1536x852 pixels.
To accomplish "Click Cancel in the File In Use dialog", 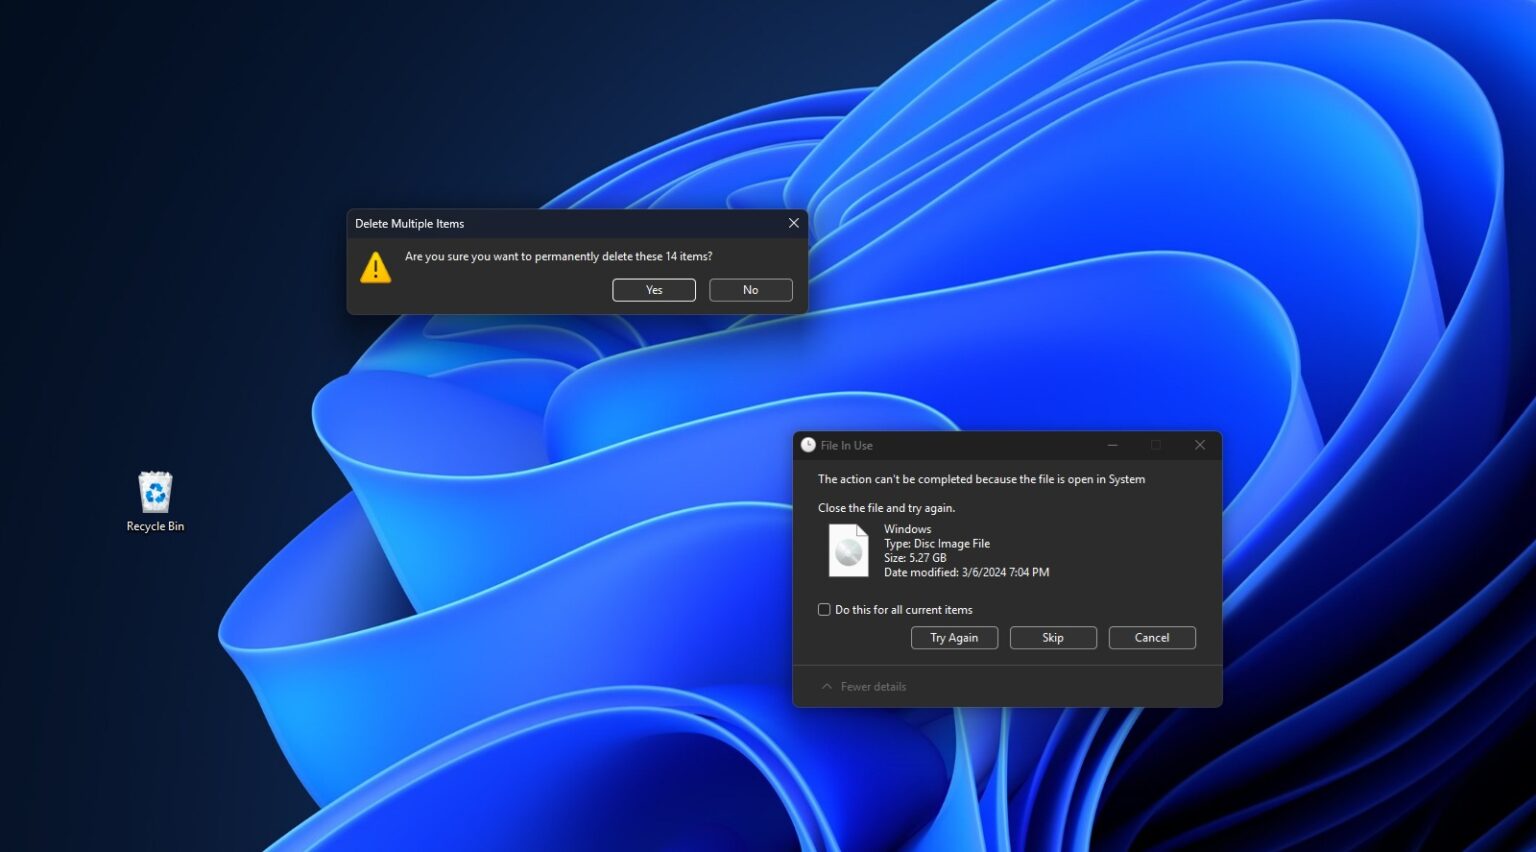I will click(1151, 637).
